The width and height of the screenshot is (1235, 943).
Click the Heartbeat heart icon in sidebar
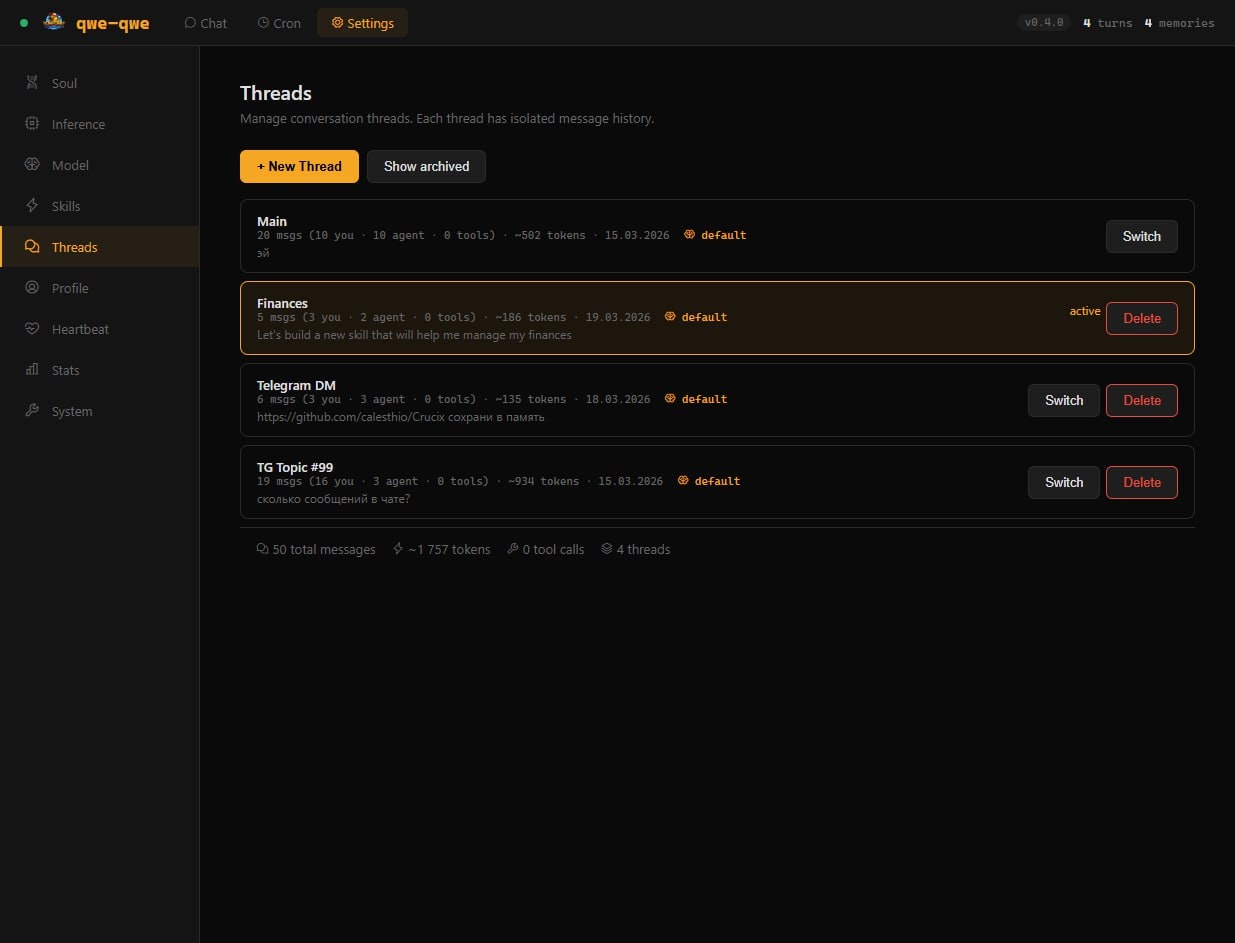tap(32, 329)
